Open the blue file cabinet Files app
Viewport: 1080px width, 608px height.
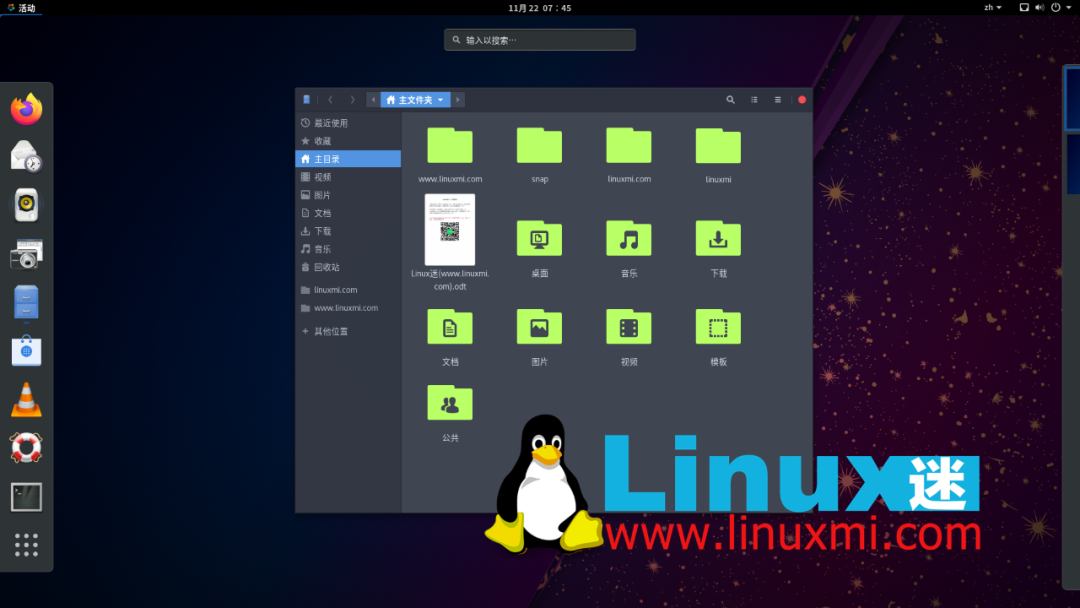26,303
